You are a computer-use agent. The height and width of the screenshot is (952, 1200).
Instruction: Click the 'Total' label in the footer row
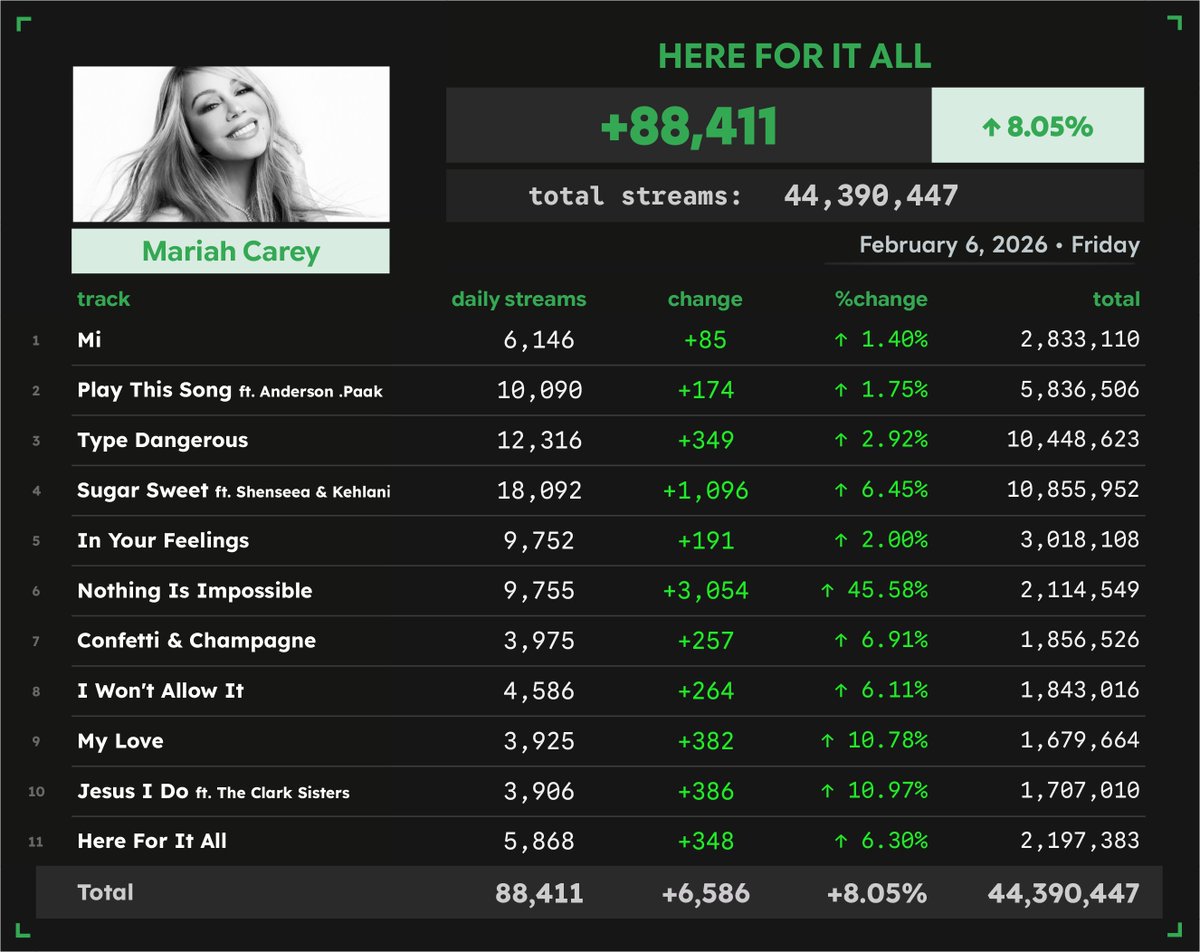(105, 892)
